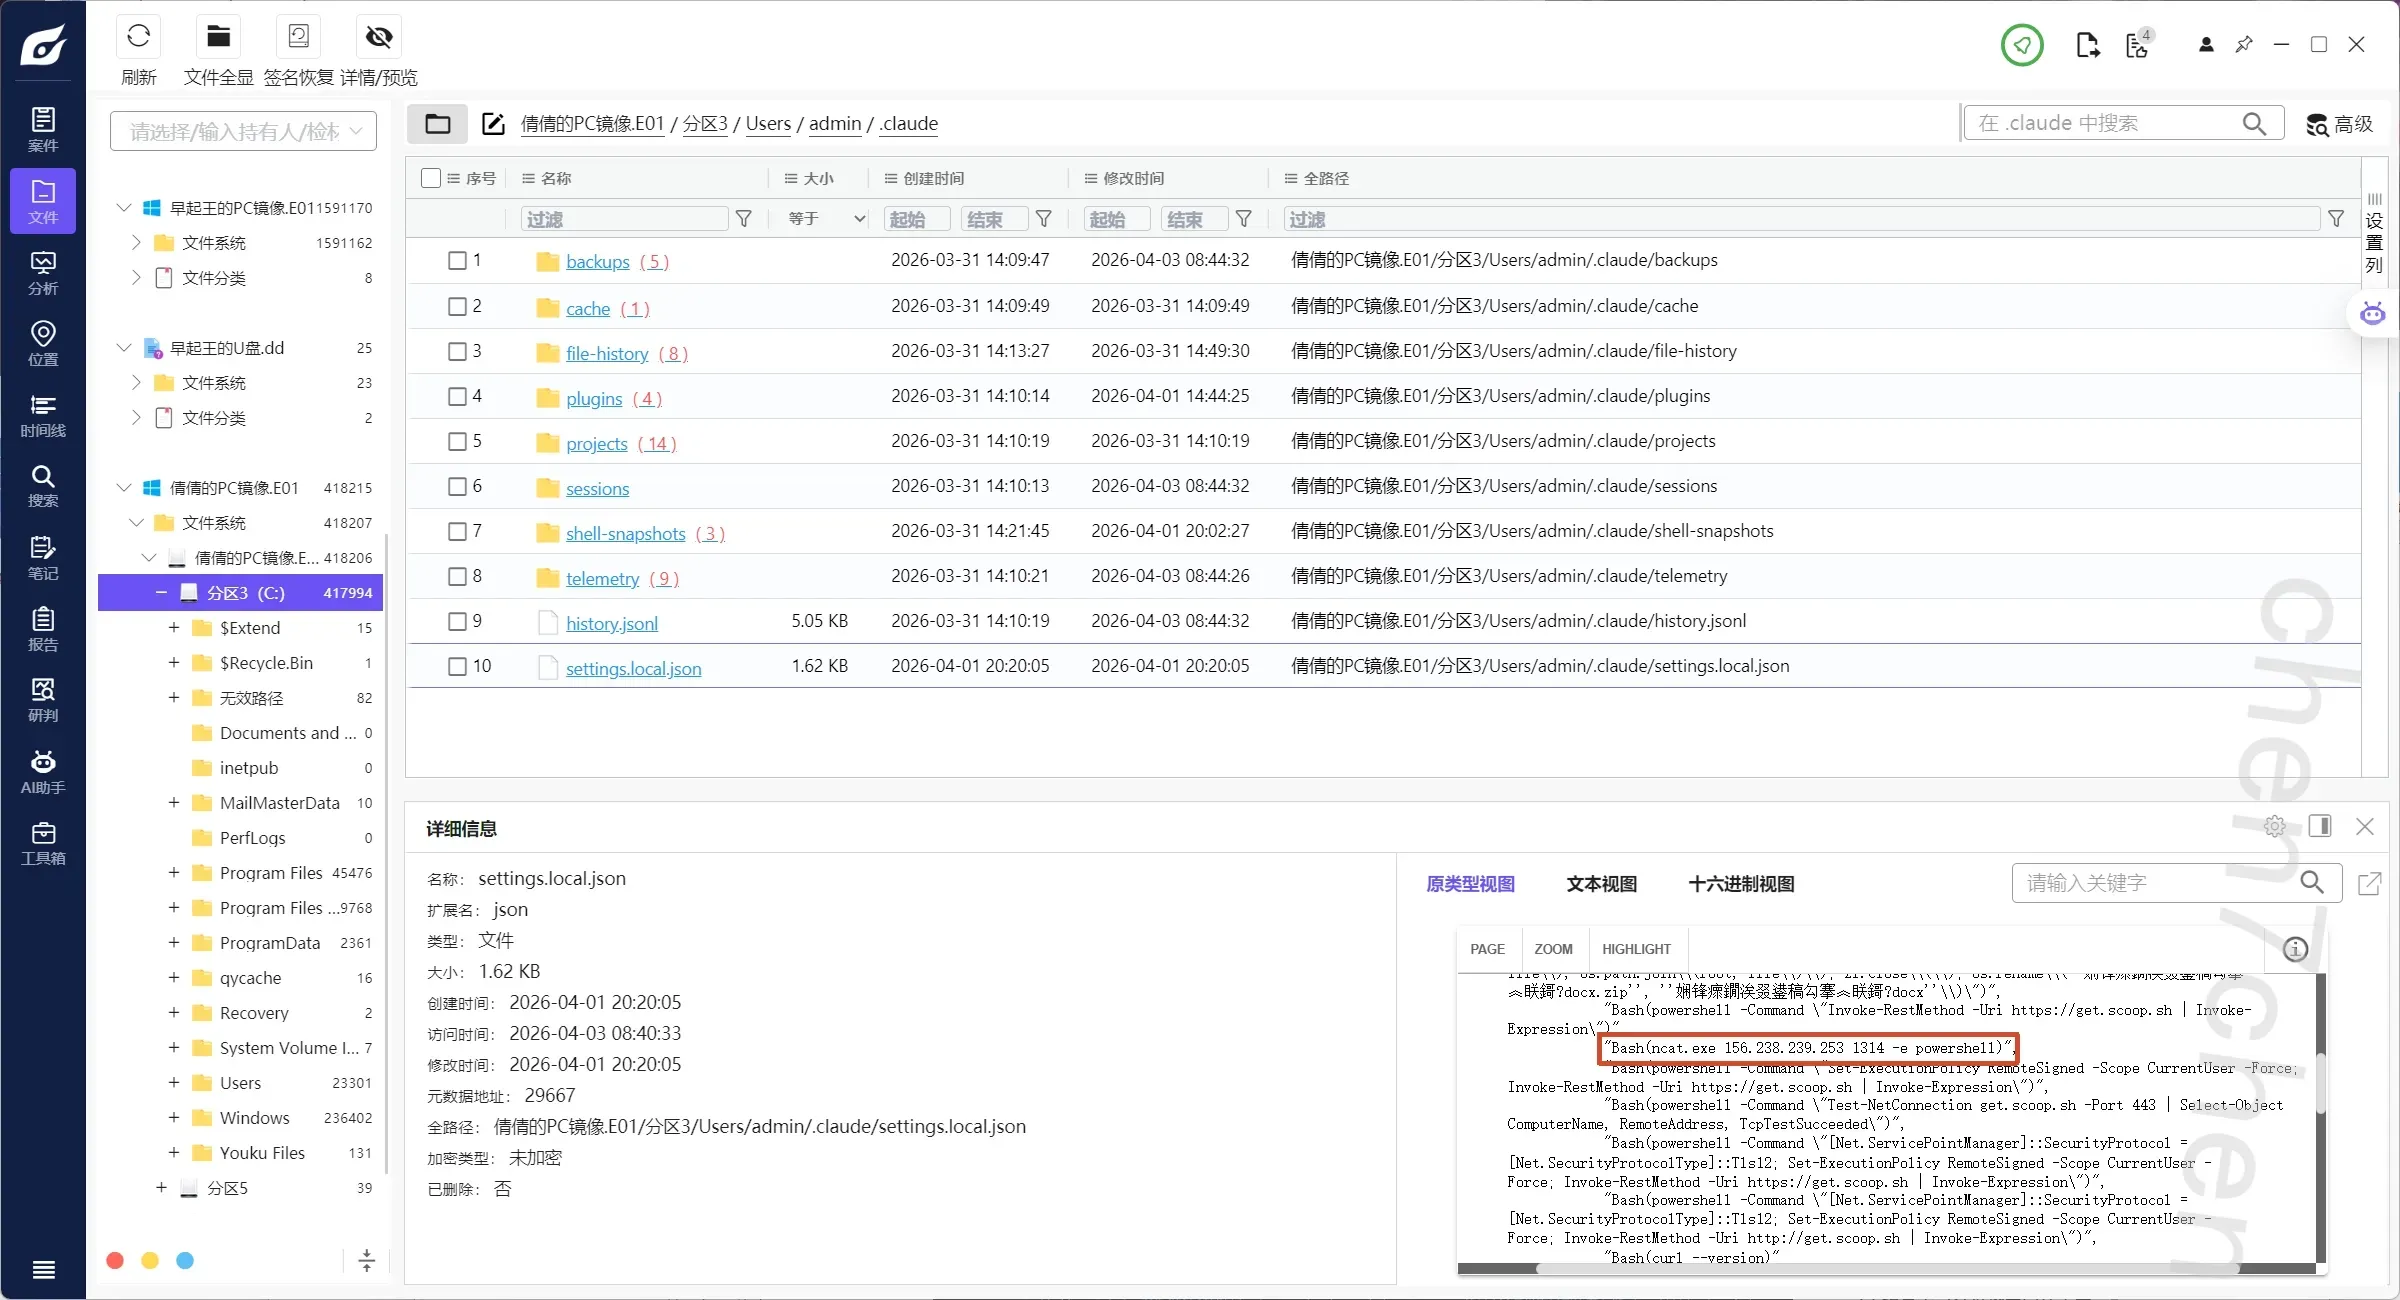Open the 时间线 timeline sidebar icon
Viewport: 2400px width, 1300px height.
pyautogui.click(x=42, y=414)
